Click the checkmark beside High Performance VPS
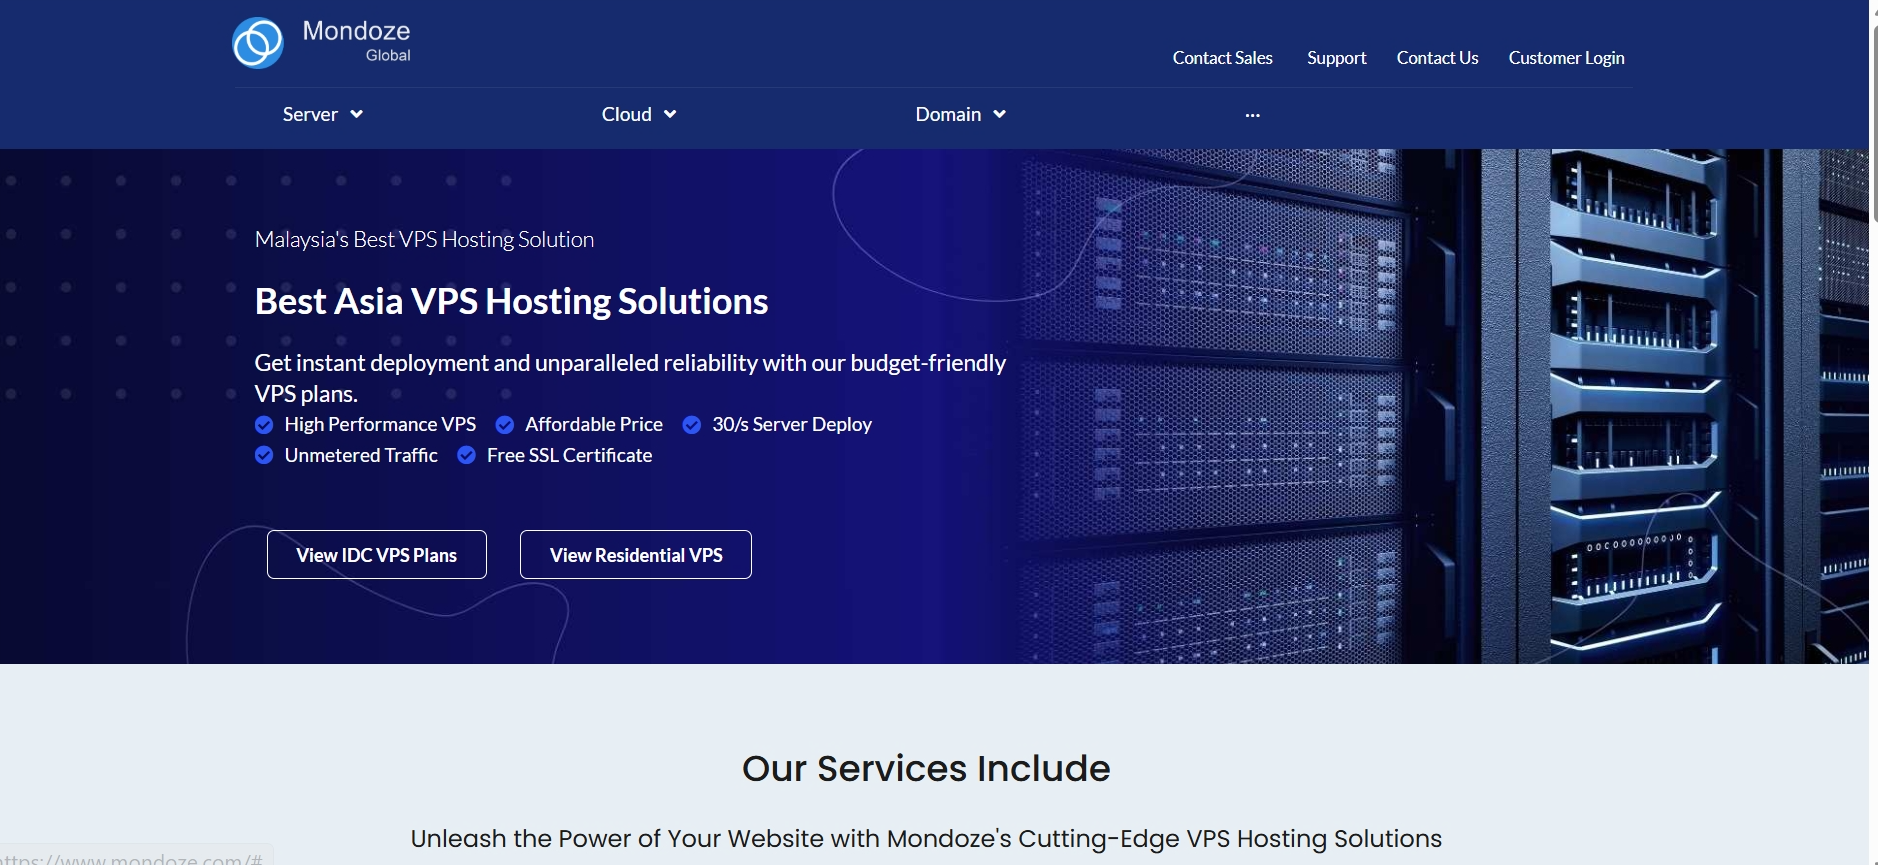The height and width of the screenshot is (865, 1878). click(264, 425)
